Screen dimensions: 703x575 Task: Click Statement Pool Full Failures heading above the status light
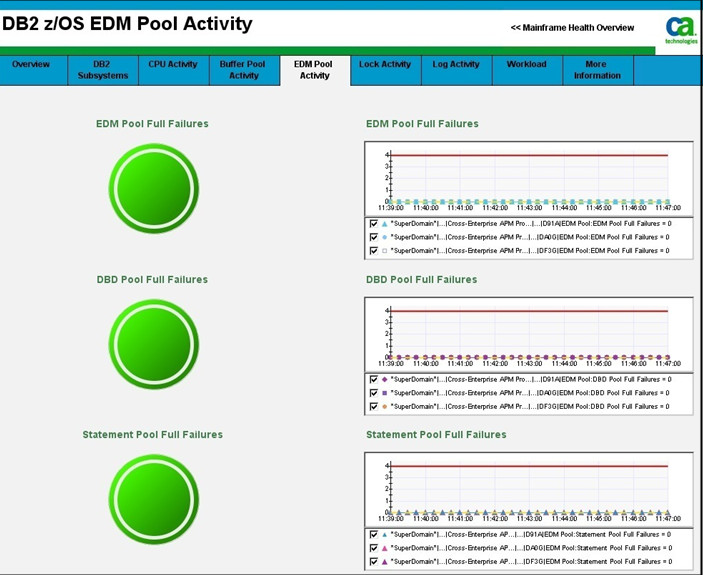coord(152,435)
